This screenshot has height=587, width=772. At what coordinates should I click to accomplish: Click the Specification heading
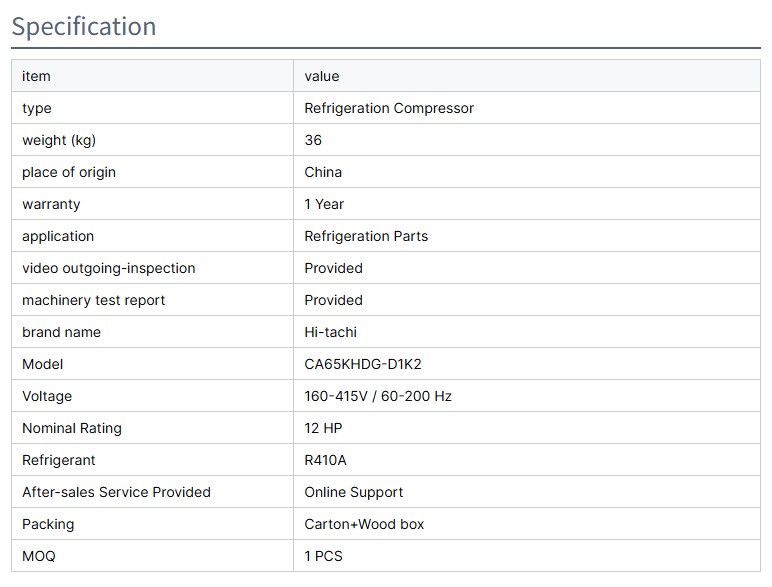tap(84, 26)
